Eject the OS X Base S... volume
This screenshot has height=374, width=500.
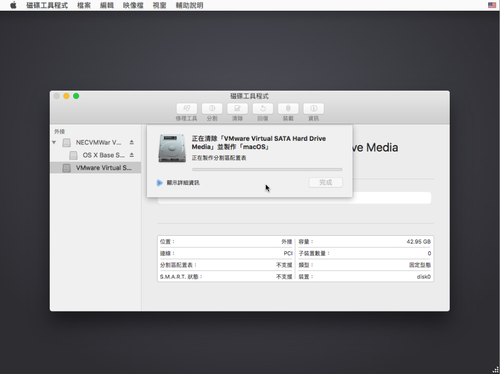tap(132, 155)
